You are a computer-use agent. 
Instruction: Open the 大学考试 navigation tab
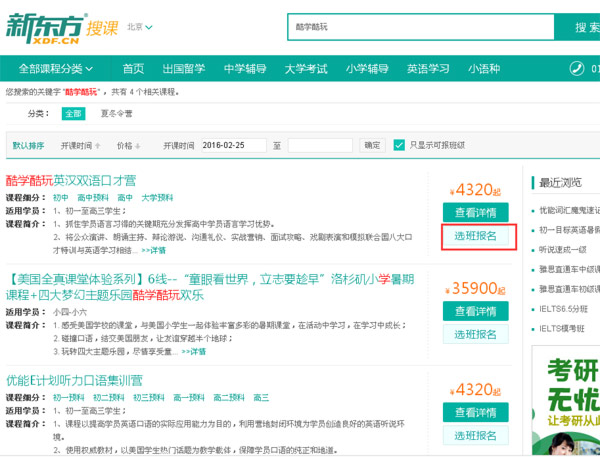click(x=305, y=69)
